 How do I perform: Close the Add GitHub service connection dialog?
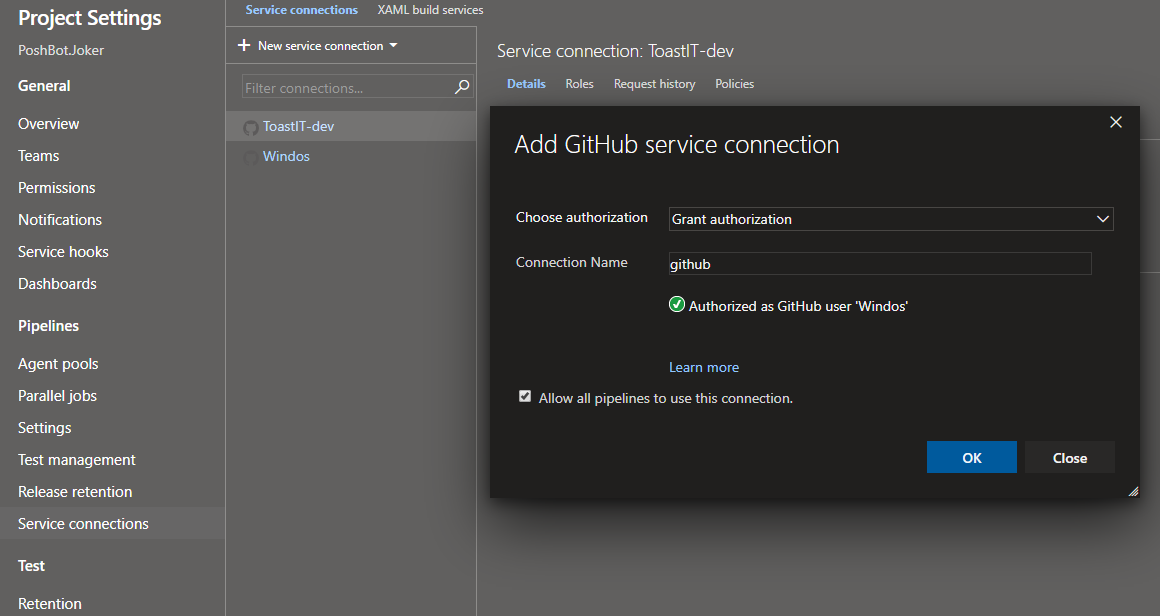click(1116, 122)
